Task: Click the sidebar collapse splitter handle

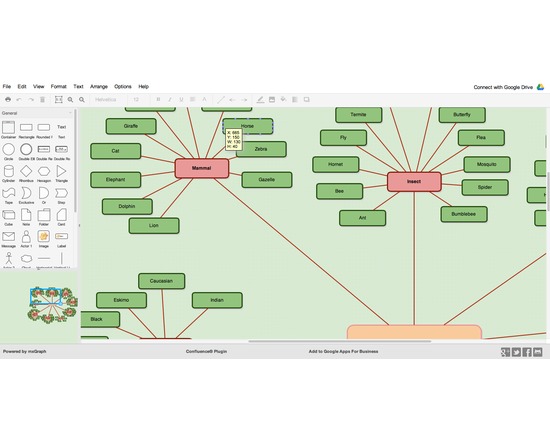Action: [79, 225]
